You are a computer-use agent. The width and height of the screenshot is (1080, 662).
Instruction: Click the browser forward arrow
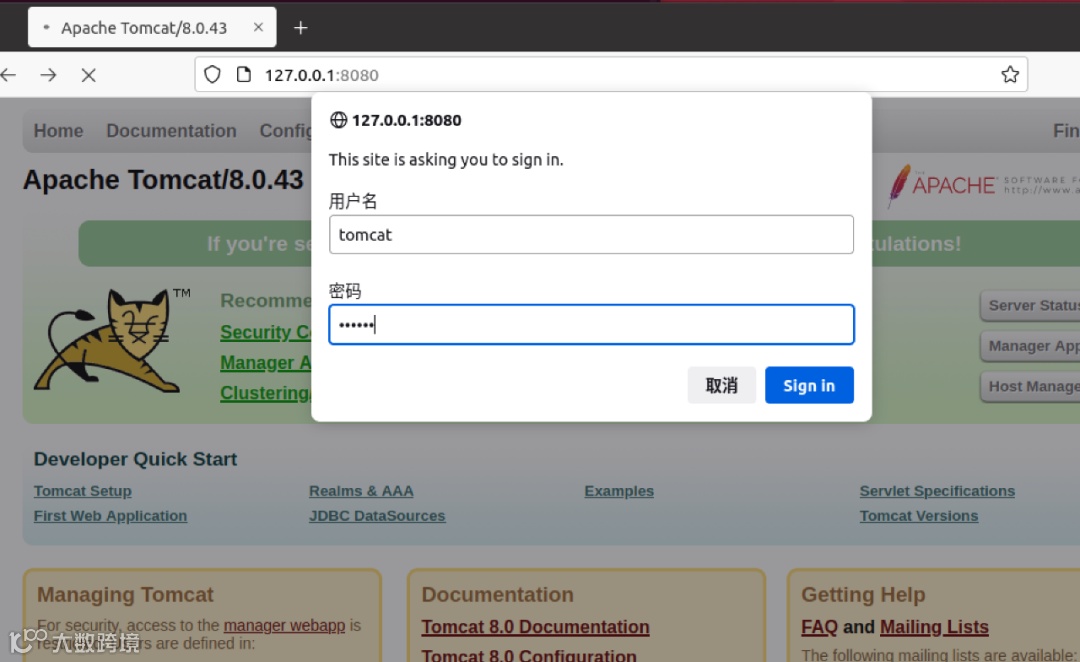click(48, 74)
